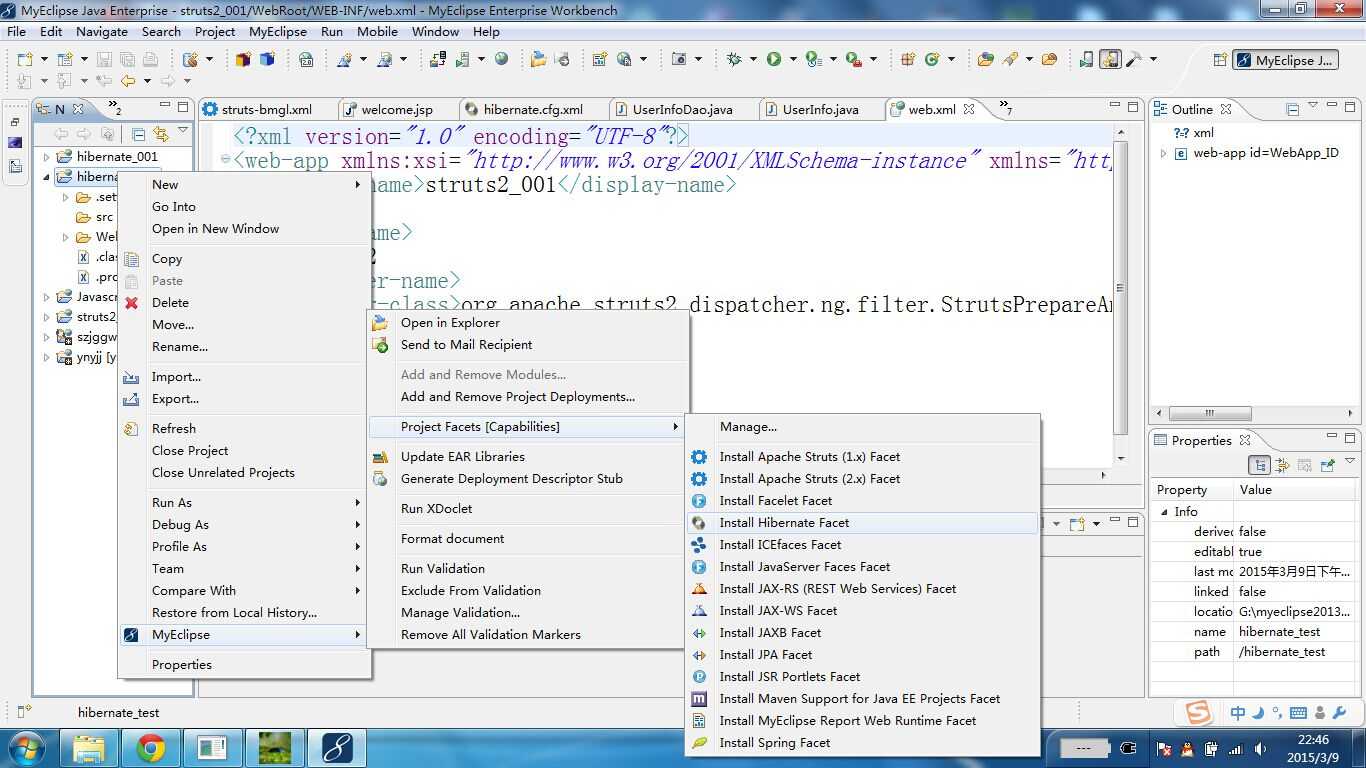This screenshot has width=1366, height=768.
Task: Click the New wizard toolbar icon
Action: [24, 60]
